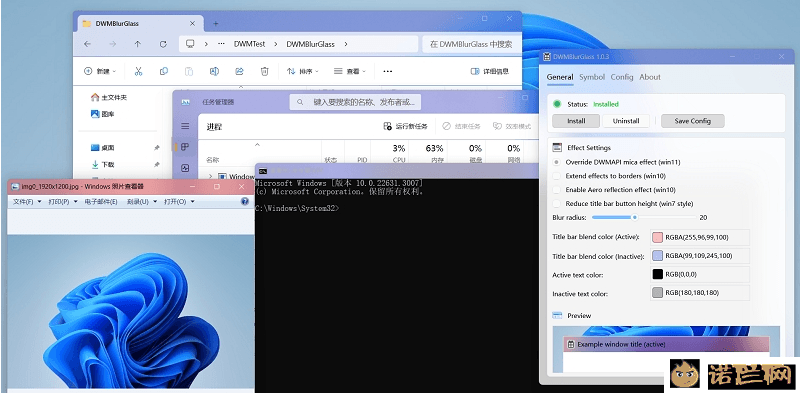Image resolution: width=800 pixels, height=393 pixels.
Task: Expand the Windows process row in Task Manager
Action: click(x=210, y=176)
